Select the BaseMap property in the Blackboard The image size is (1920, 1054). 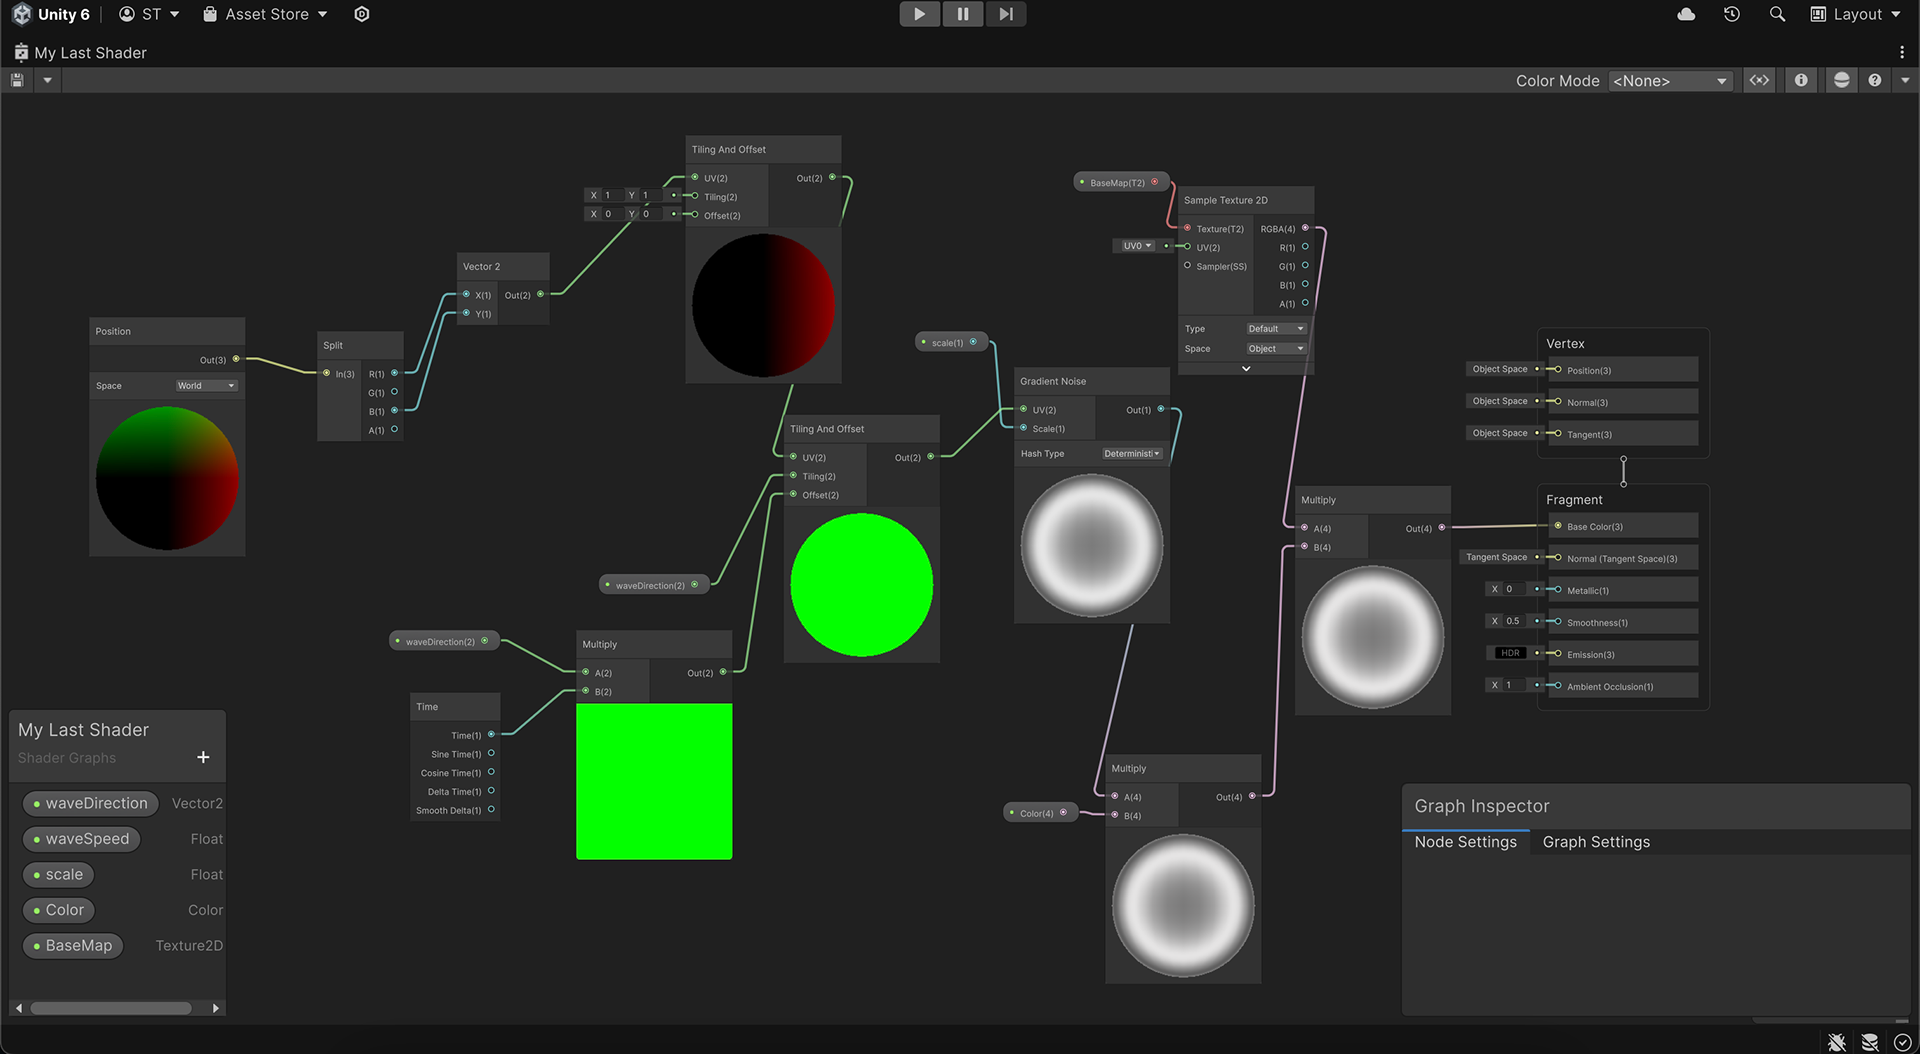pos(72,946)
